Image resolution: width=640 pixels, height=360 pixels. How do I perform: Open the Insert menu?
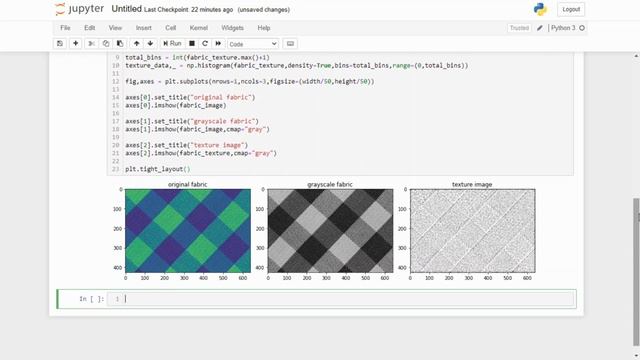144,28
